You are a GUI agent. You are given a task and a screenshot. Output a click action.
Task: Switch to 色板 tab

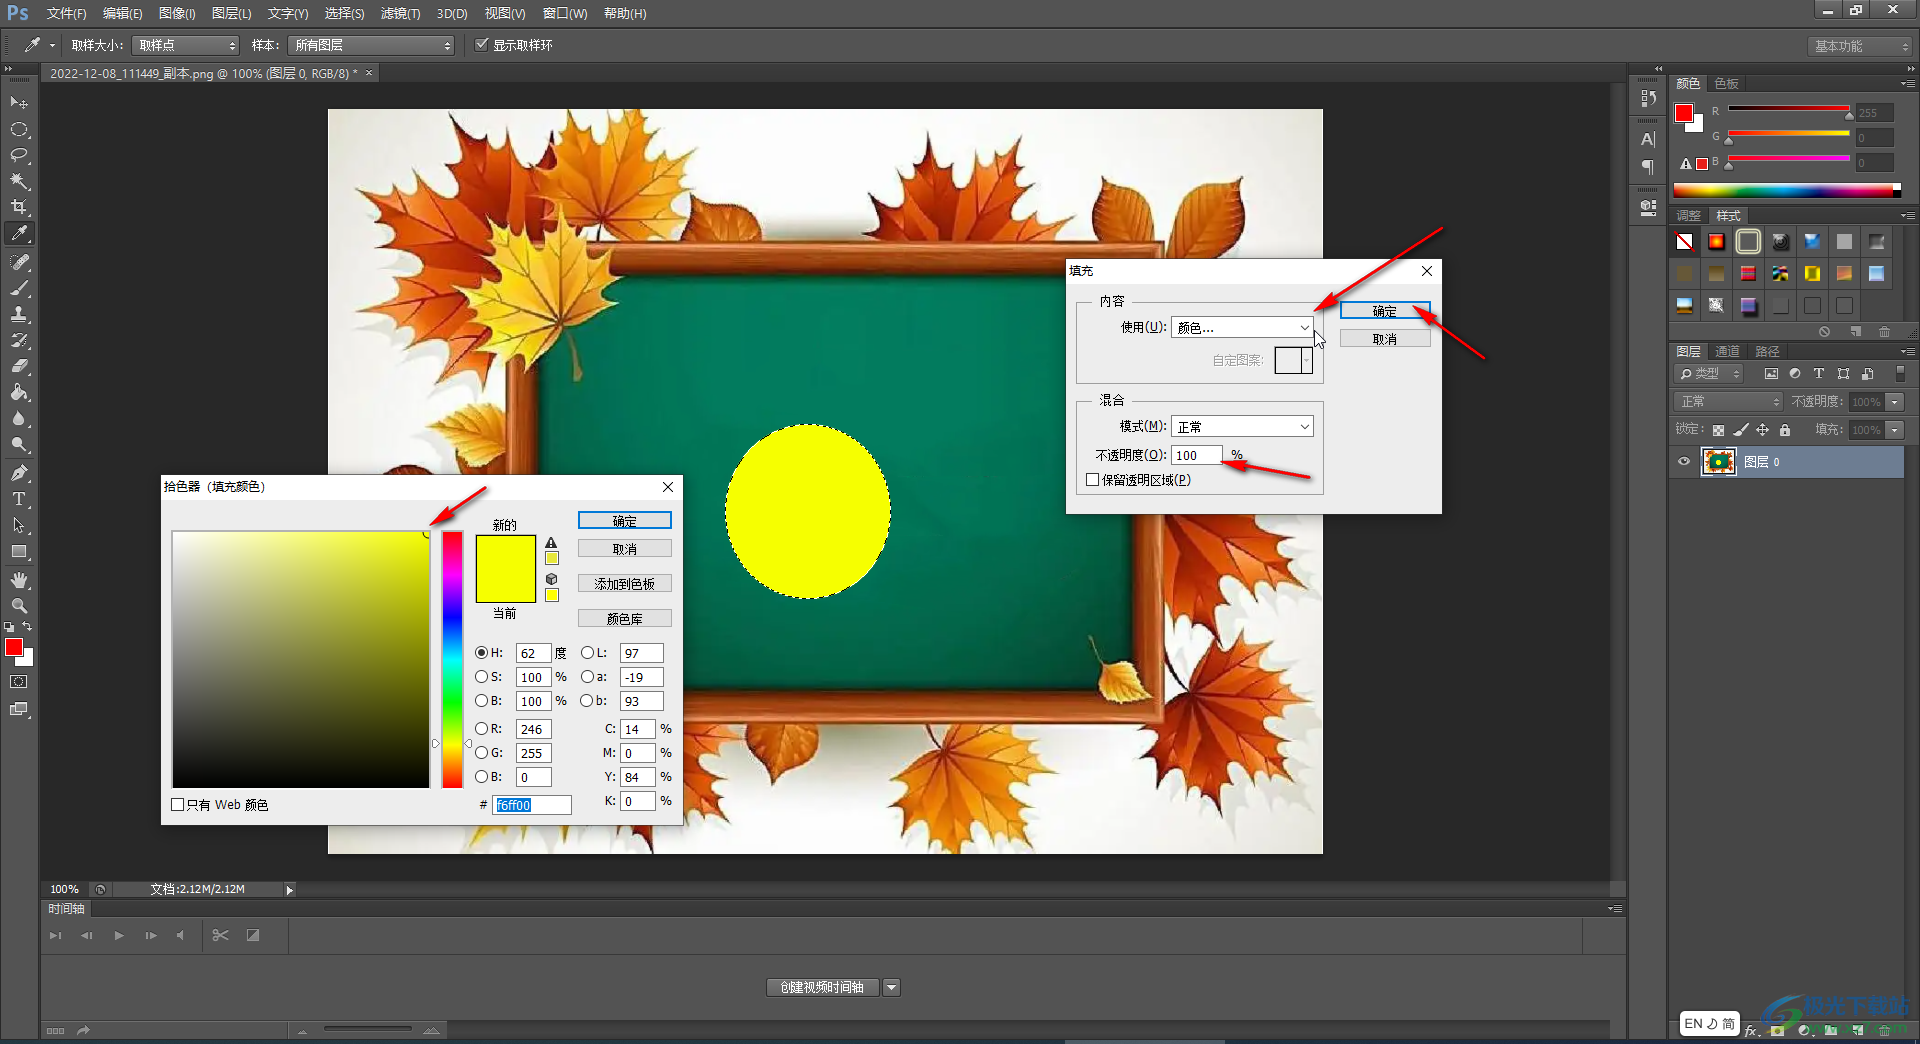point(1726,84)
